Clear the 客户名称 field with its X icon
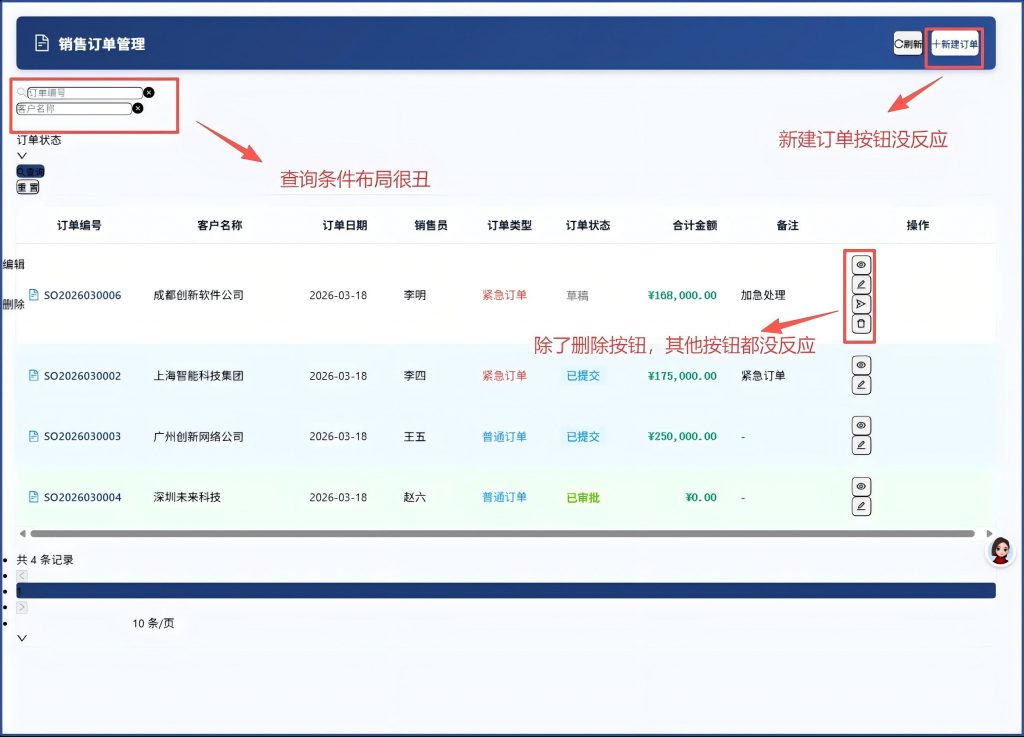The width and height of the screenshot is (1024, 737). 138,108
